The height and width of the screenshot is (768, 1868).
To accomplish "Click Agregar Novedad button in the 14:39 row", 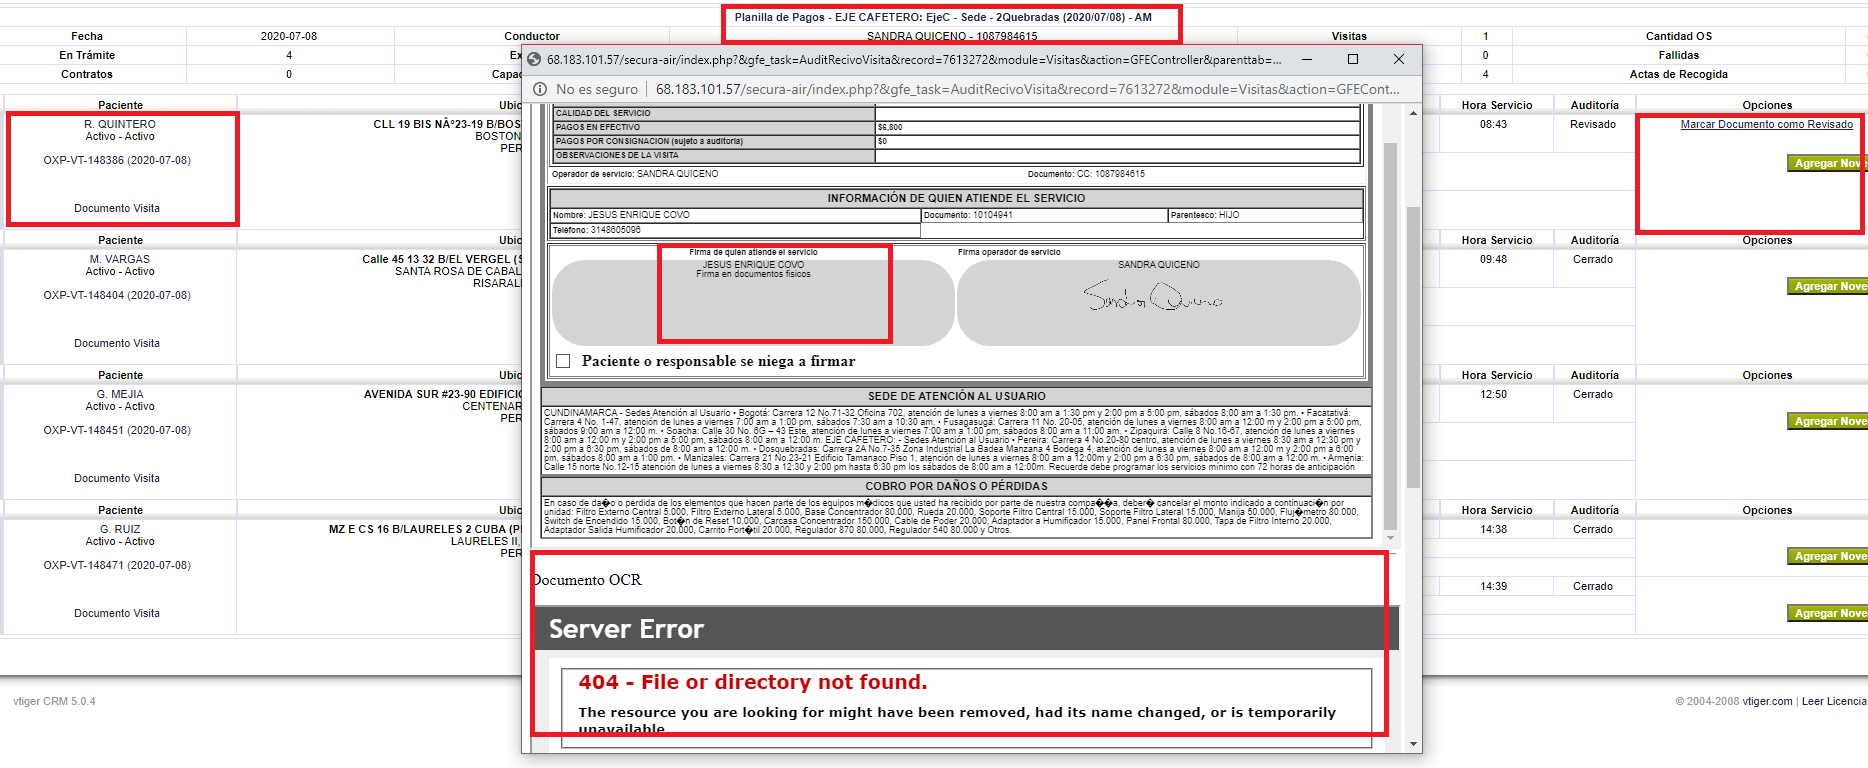I will coord(1827,613).
